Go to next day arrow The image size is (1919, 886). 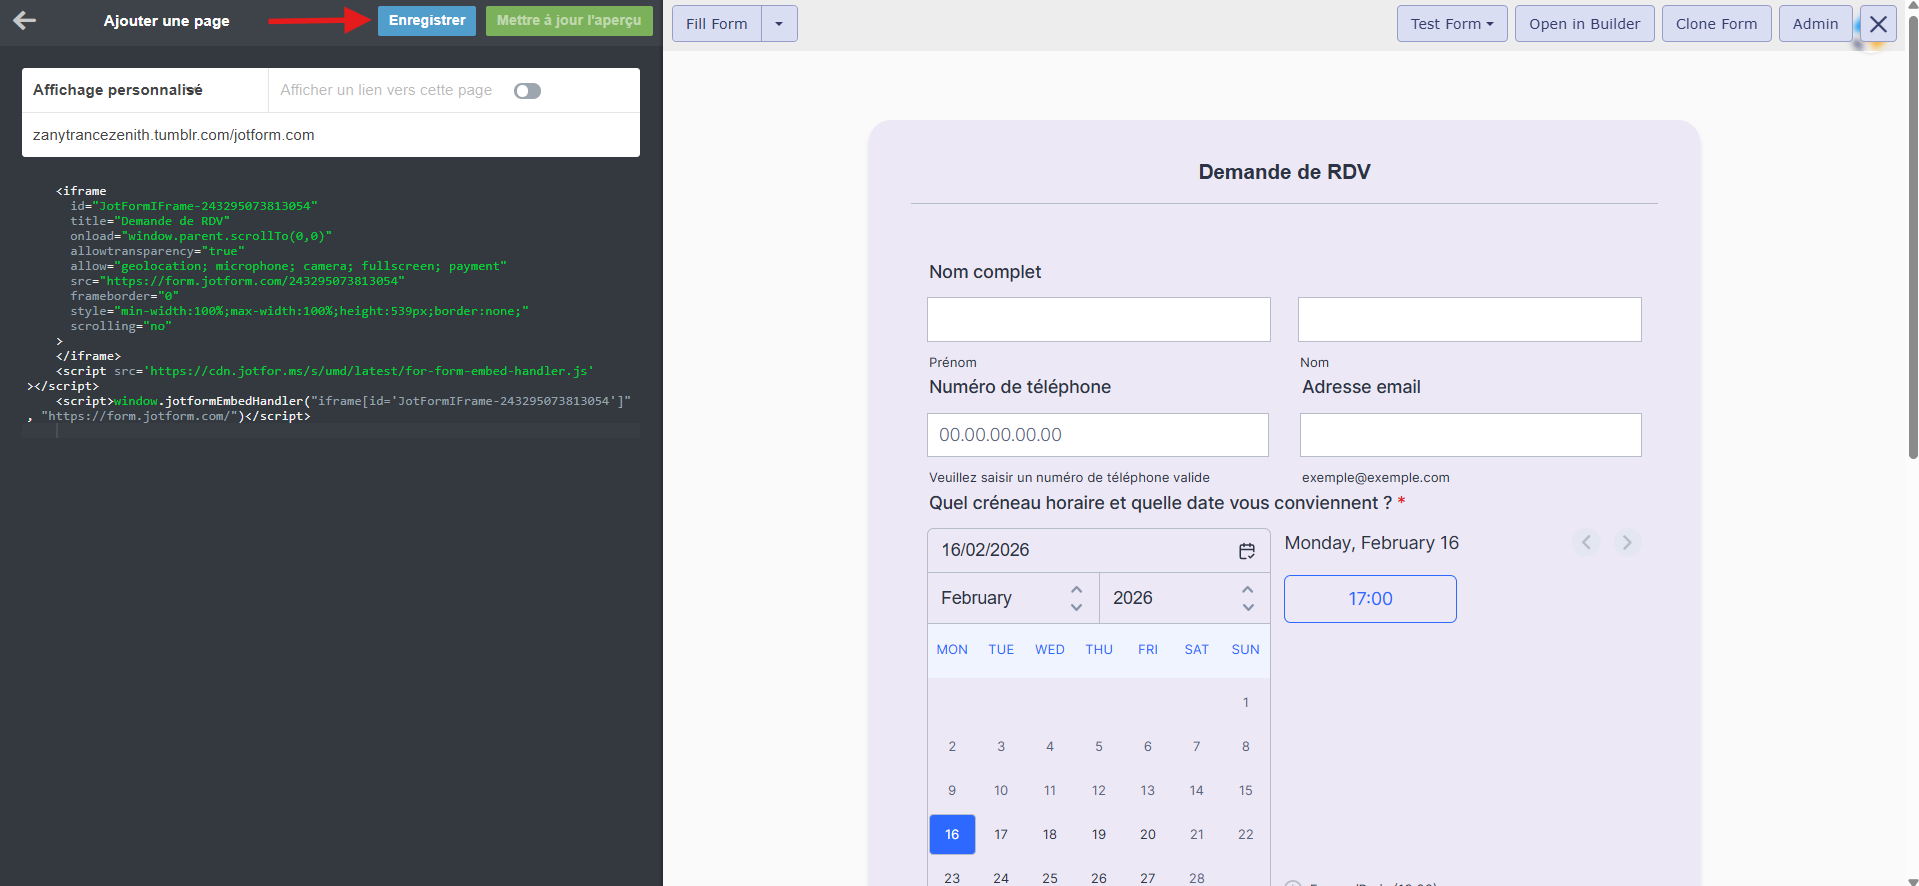pos(1627,543)
